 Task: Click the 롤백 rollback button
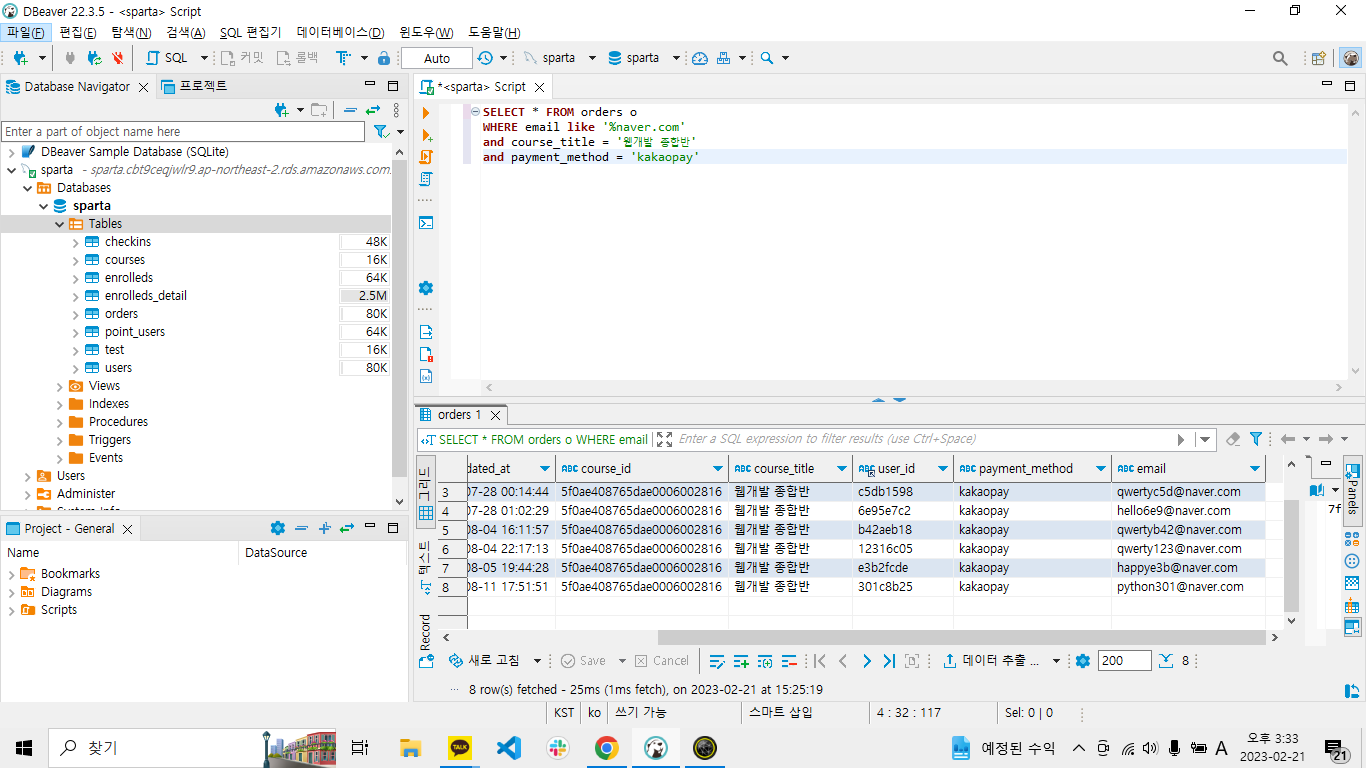point(298,58)
